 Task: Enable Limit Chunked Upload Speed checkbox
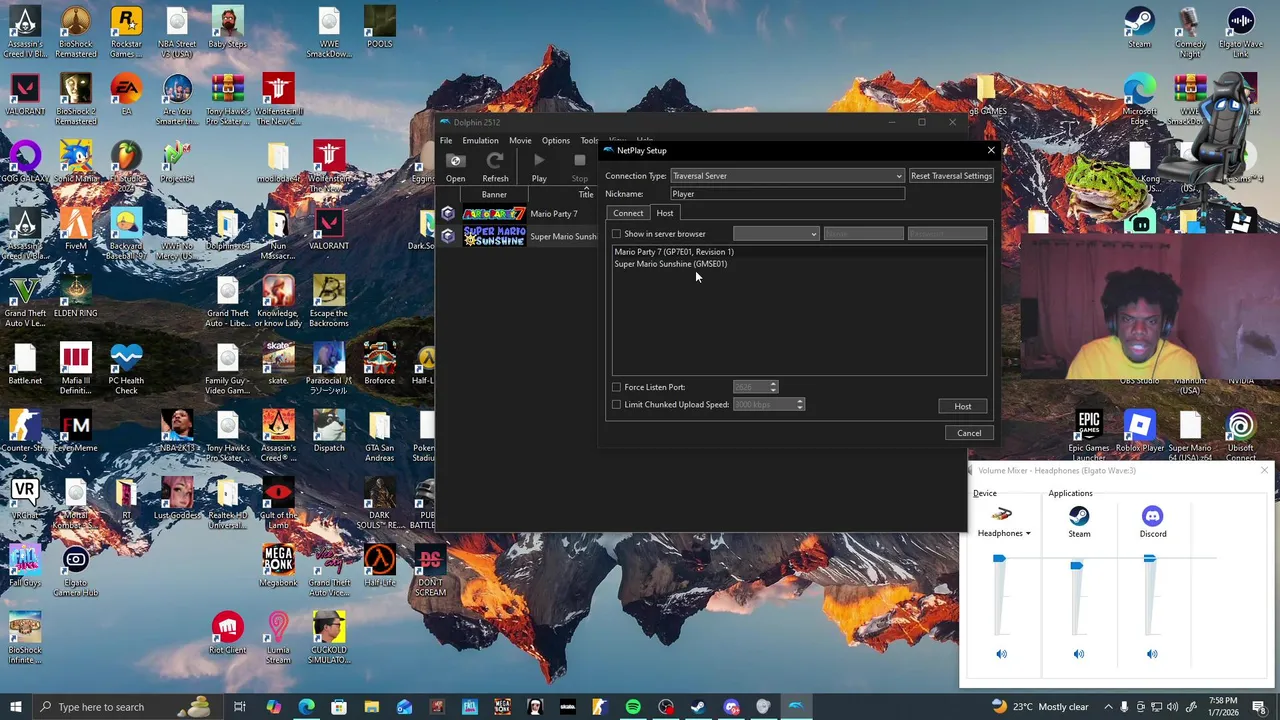(x=617, y=405)
